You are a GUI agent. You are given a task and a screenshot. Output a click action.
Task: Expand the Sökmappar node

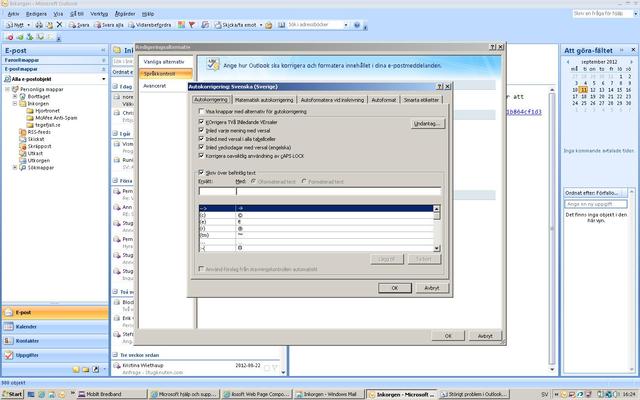15,167
